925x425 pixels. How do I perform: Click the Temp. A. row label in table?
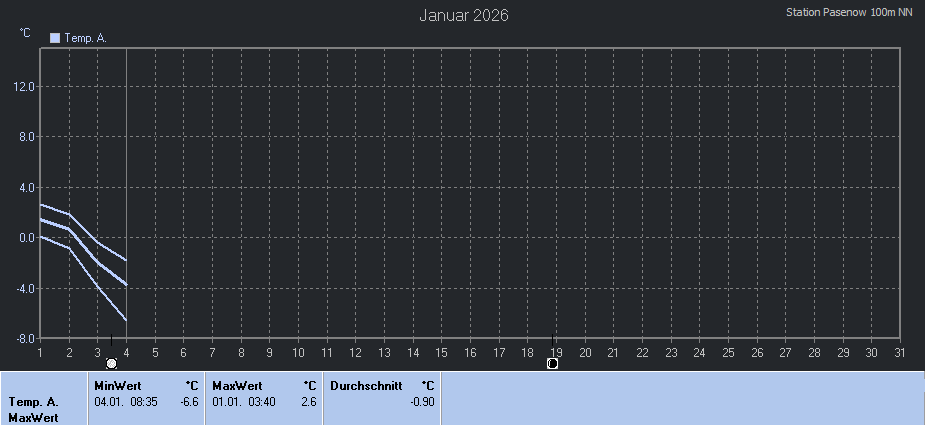33,402
